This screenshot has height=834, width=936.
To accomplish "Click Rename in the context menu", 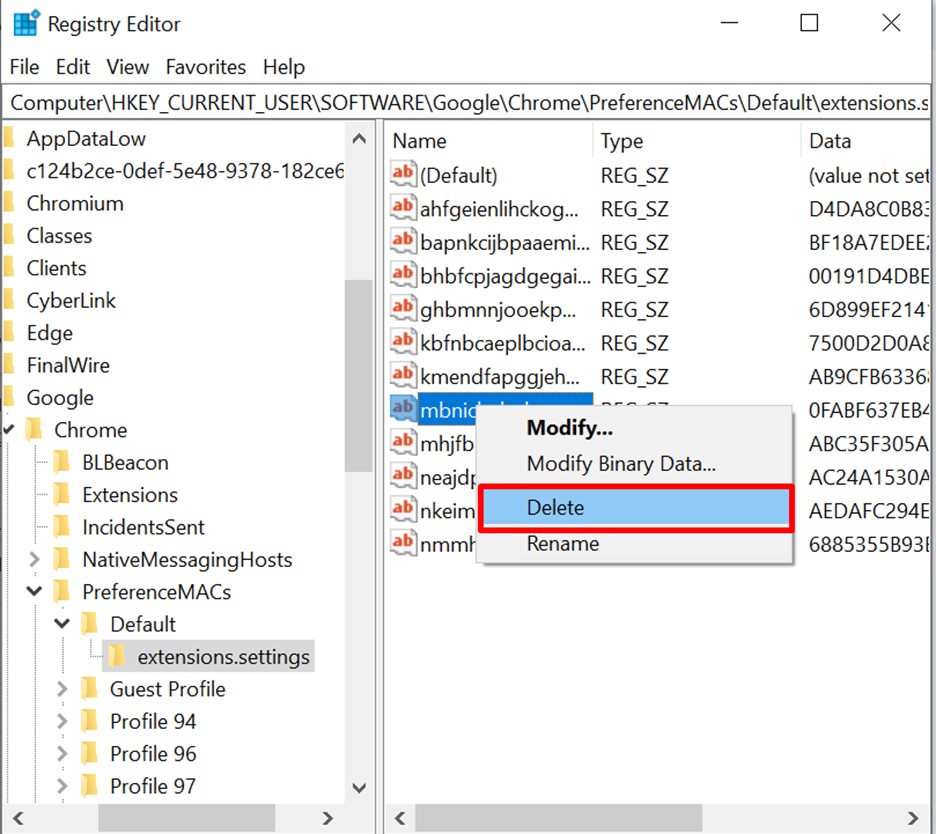I will (562, 544).
